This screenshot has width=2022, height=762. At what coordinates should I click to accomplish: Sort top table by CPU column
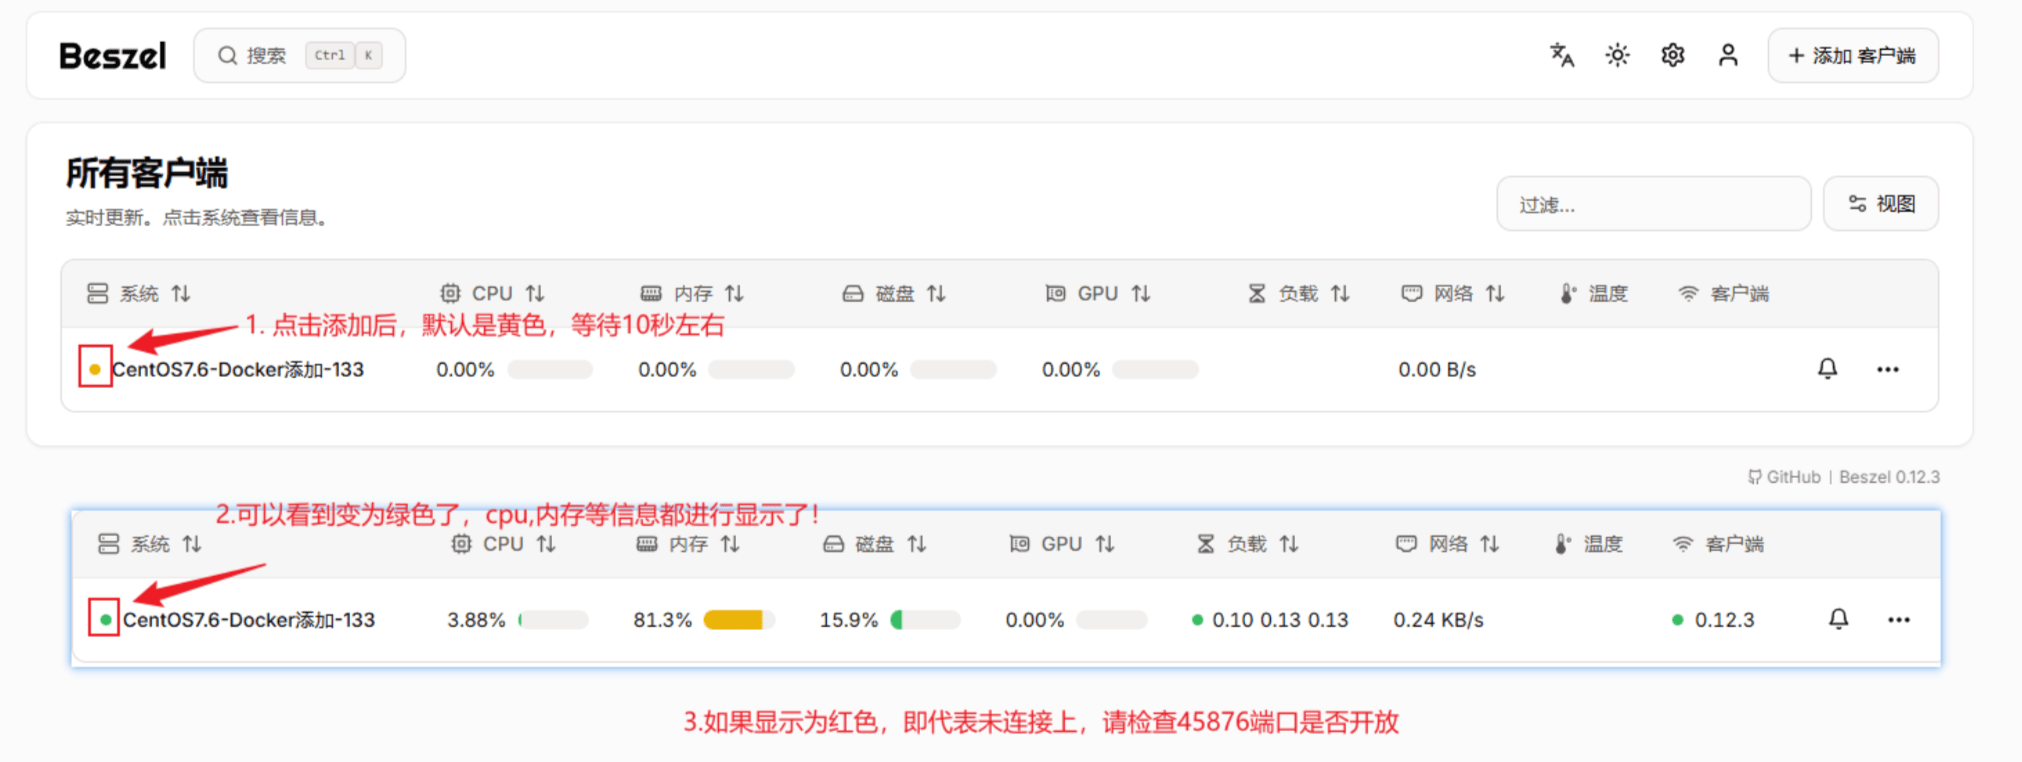492,293
